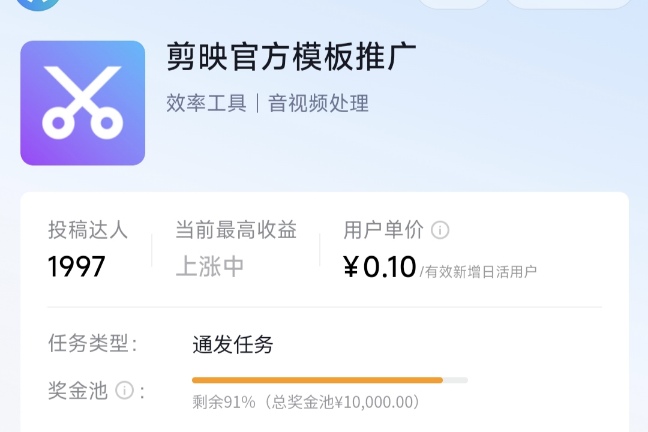Select the 音视频处理 category tag
Screen dimensions: 648x432
coord(318,103)
